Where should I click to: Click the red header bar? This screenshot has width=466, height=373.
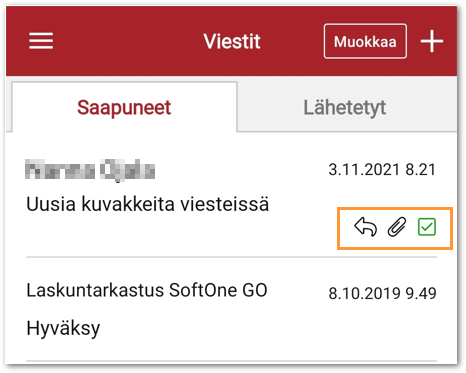231,41
